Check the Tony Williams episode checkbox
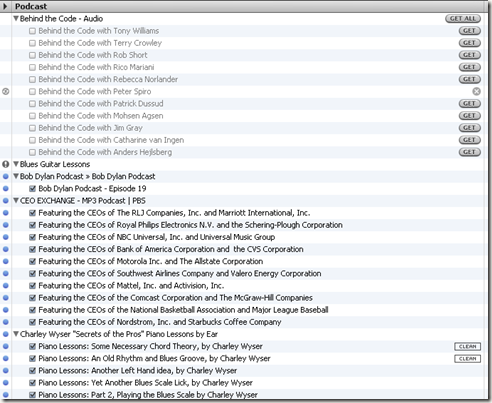The image size is (492, 403). tap(32, 31)
